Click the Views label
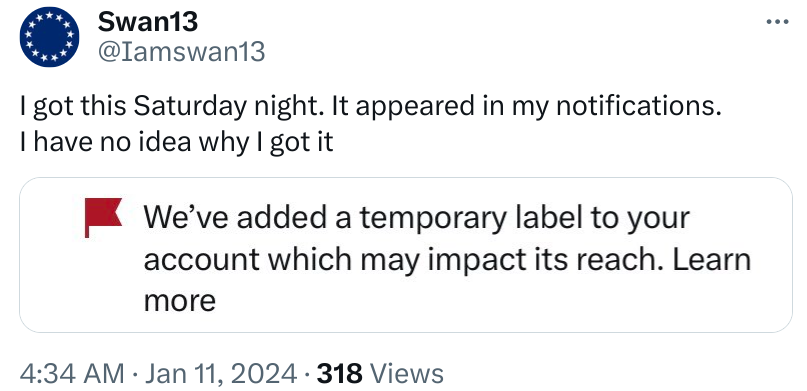This screenshot has height=391, width=807. (x=407, y=374)
